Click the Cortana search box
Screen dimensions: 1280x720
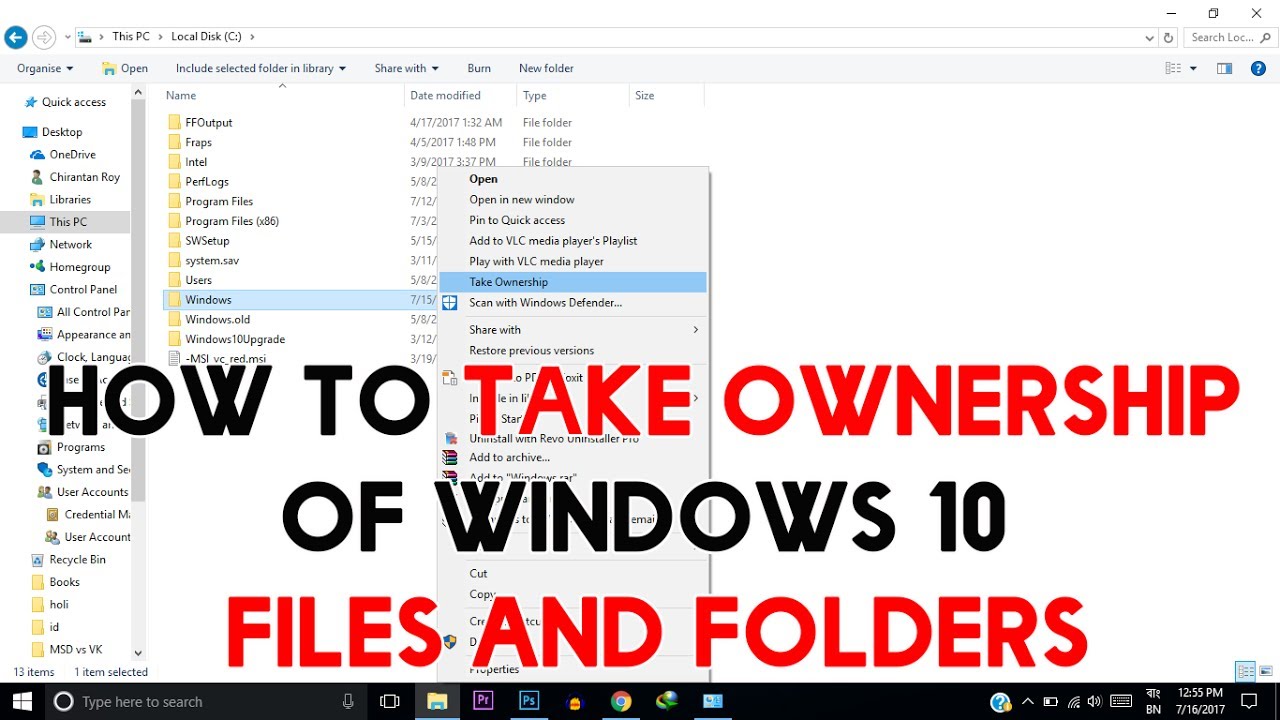pos(205,701)
